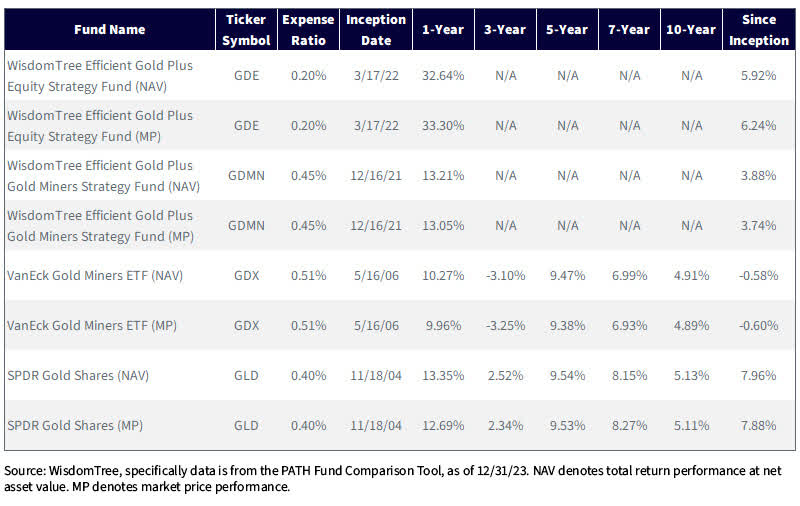Screen dimensions: 800x506
Task: Click the 32.64% 1-Year return cell
Action: [x=443, y=74]
